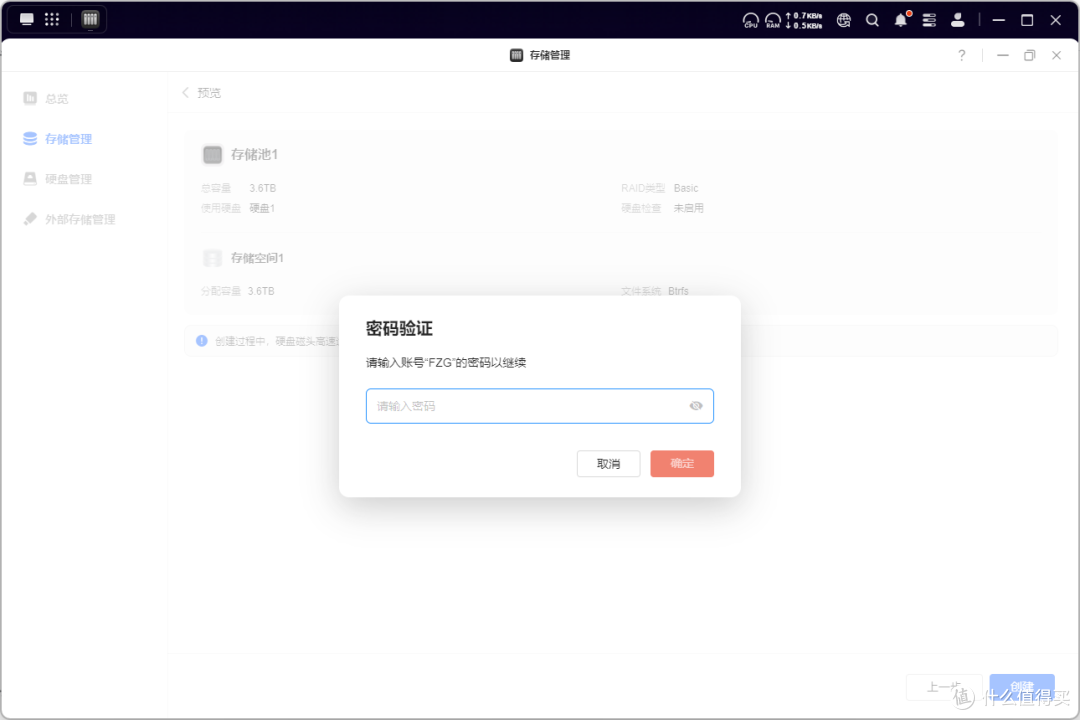The width and height of the screenshot is (1080, 720).
Task: Toggle password visibility eye icon
Action: (696, 406)
